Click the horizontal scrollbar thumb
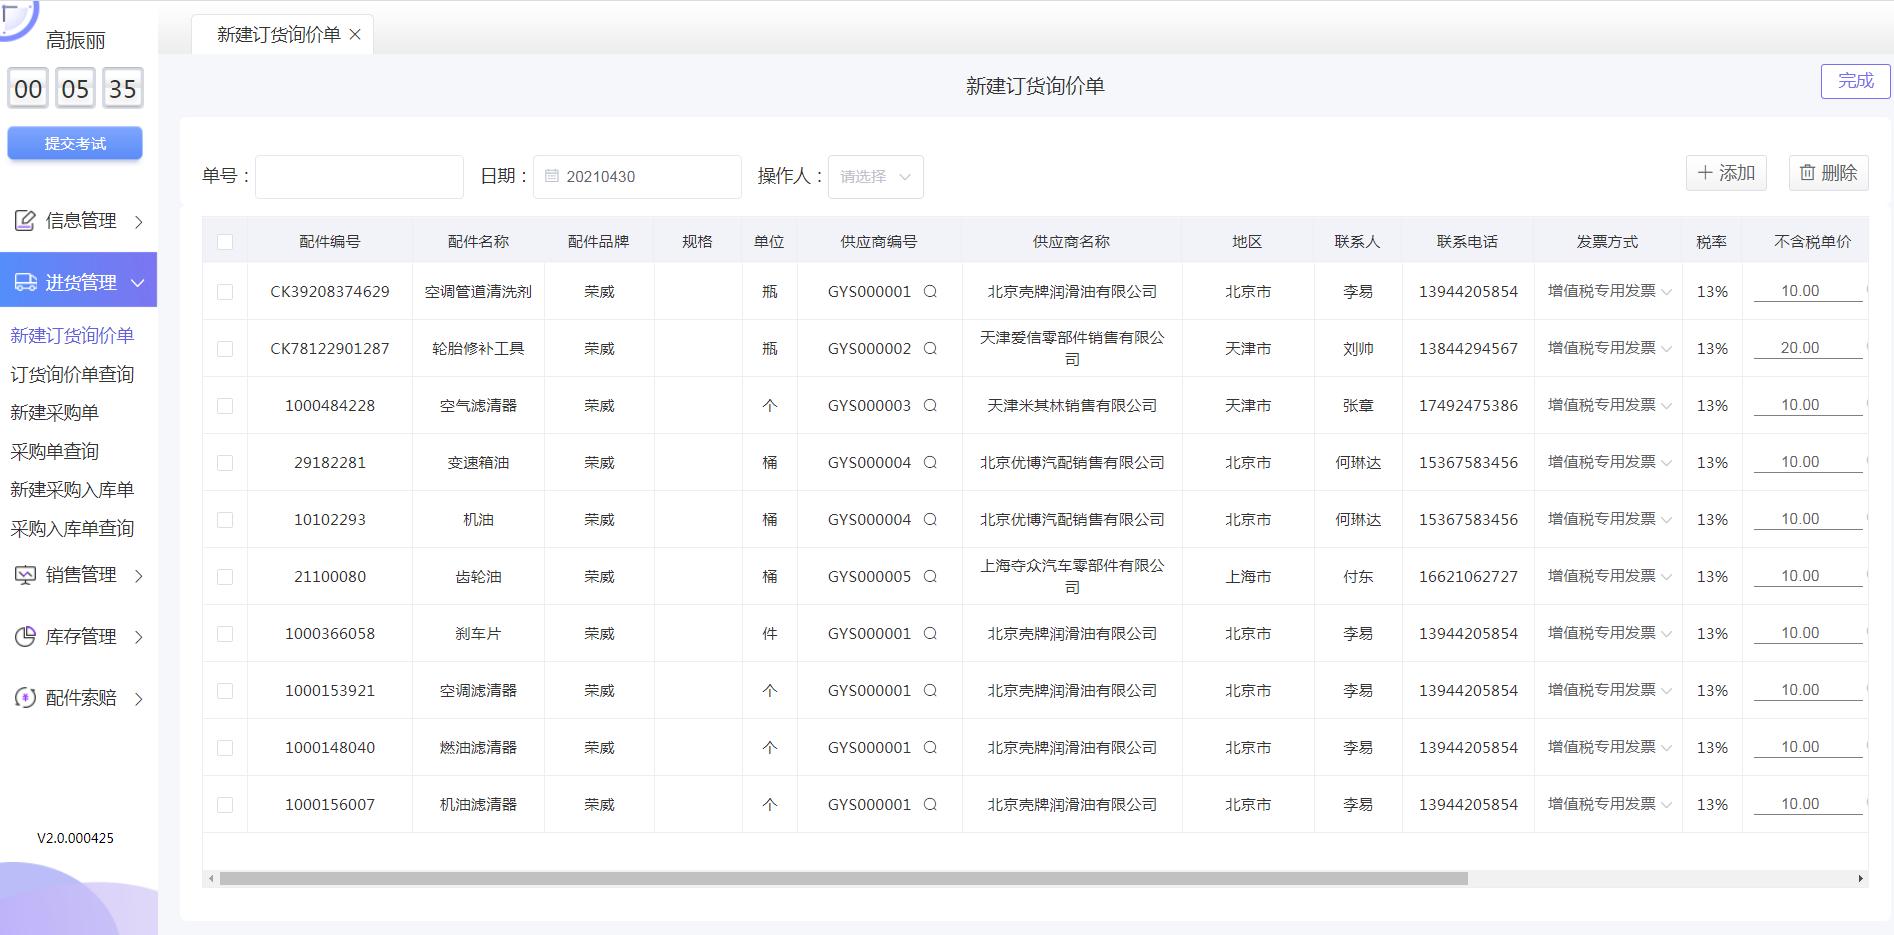The height and width of the screenshot is (935, 1894). point(843,879)
